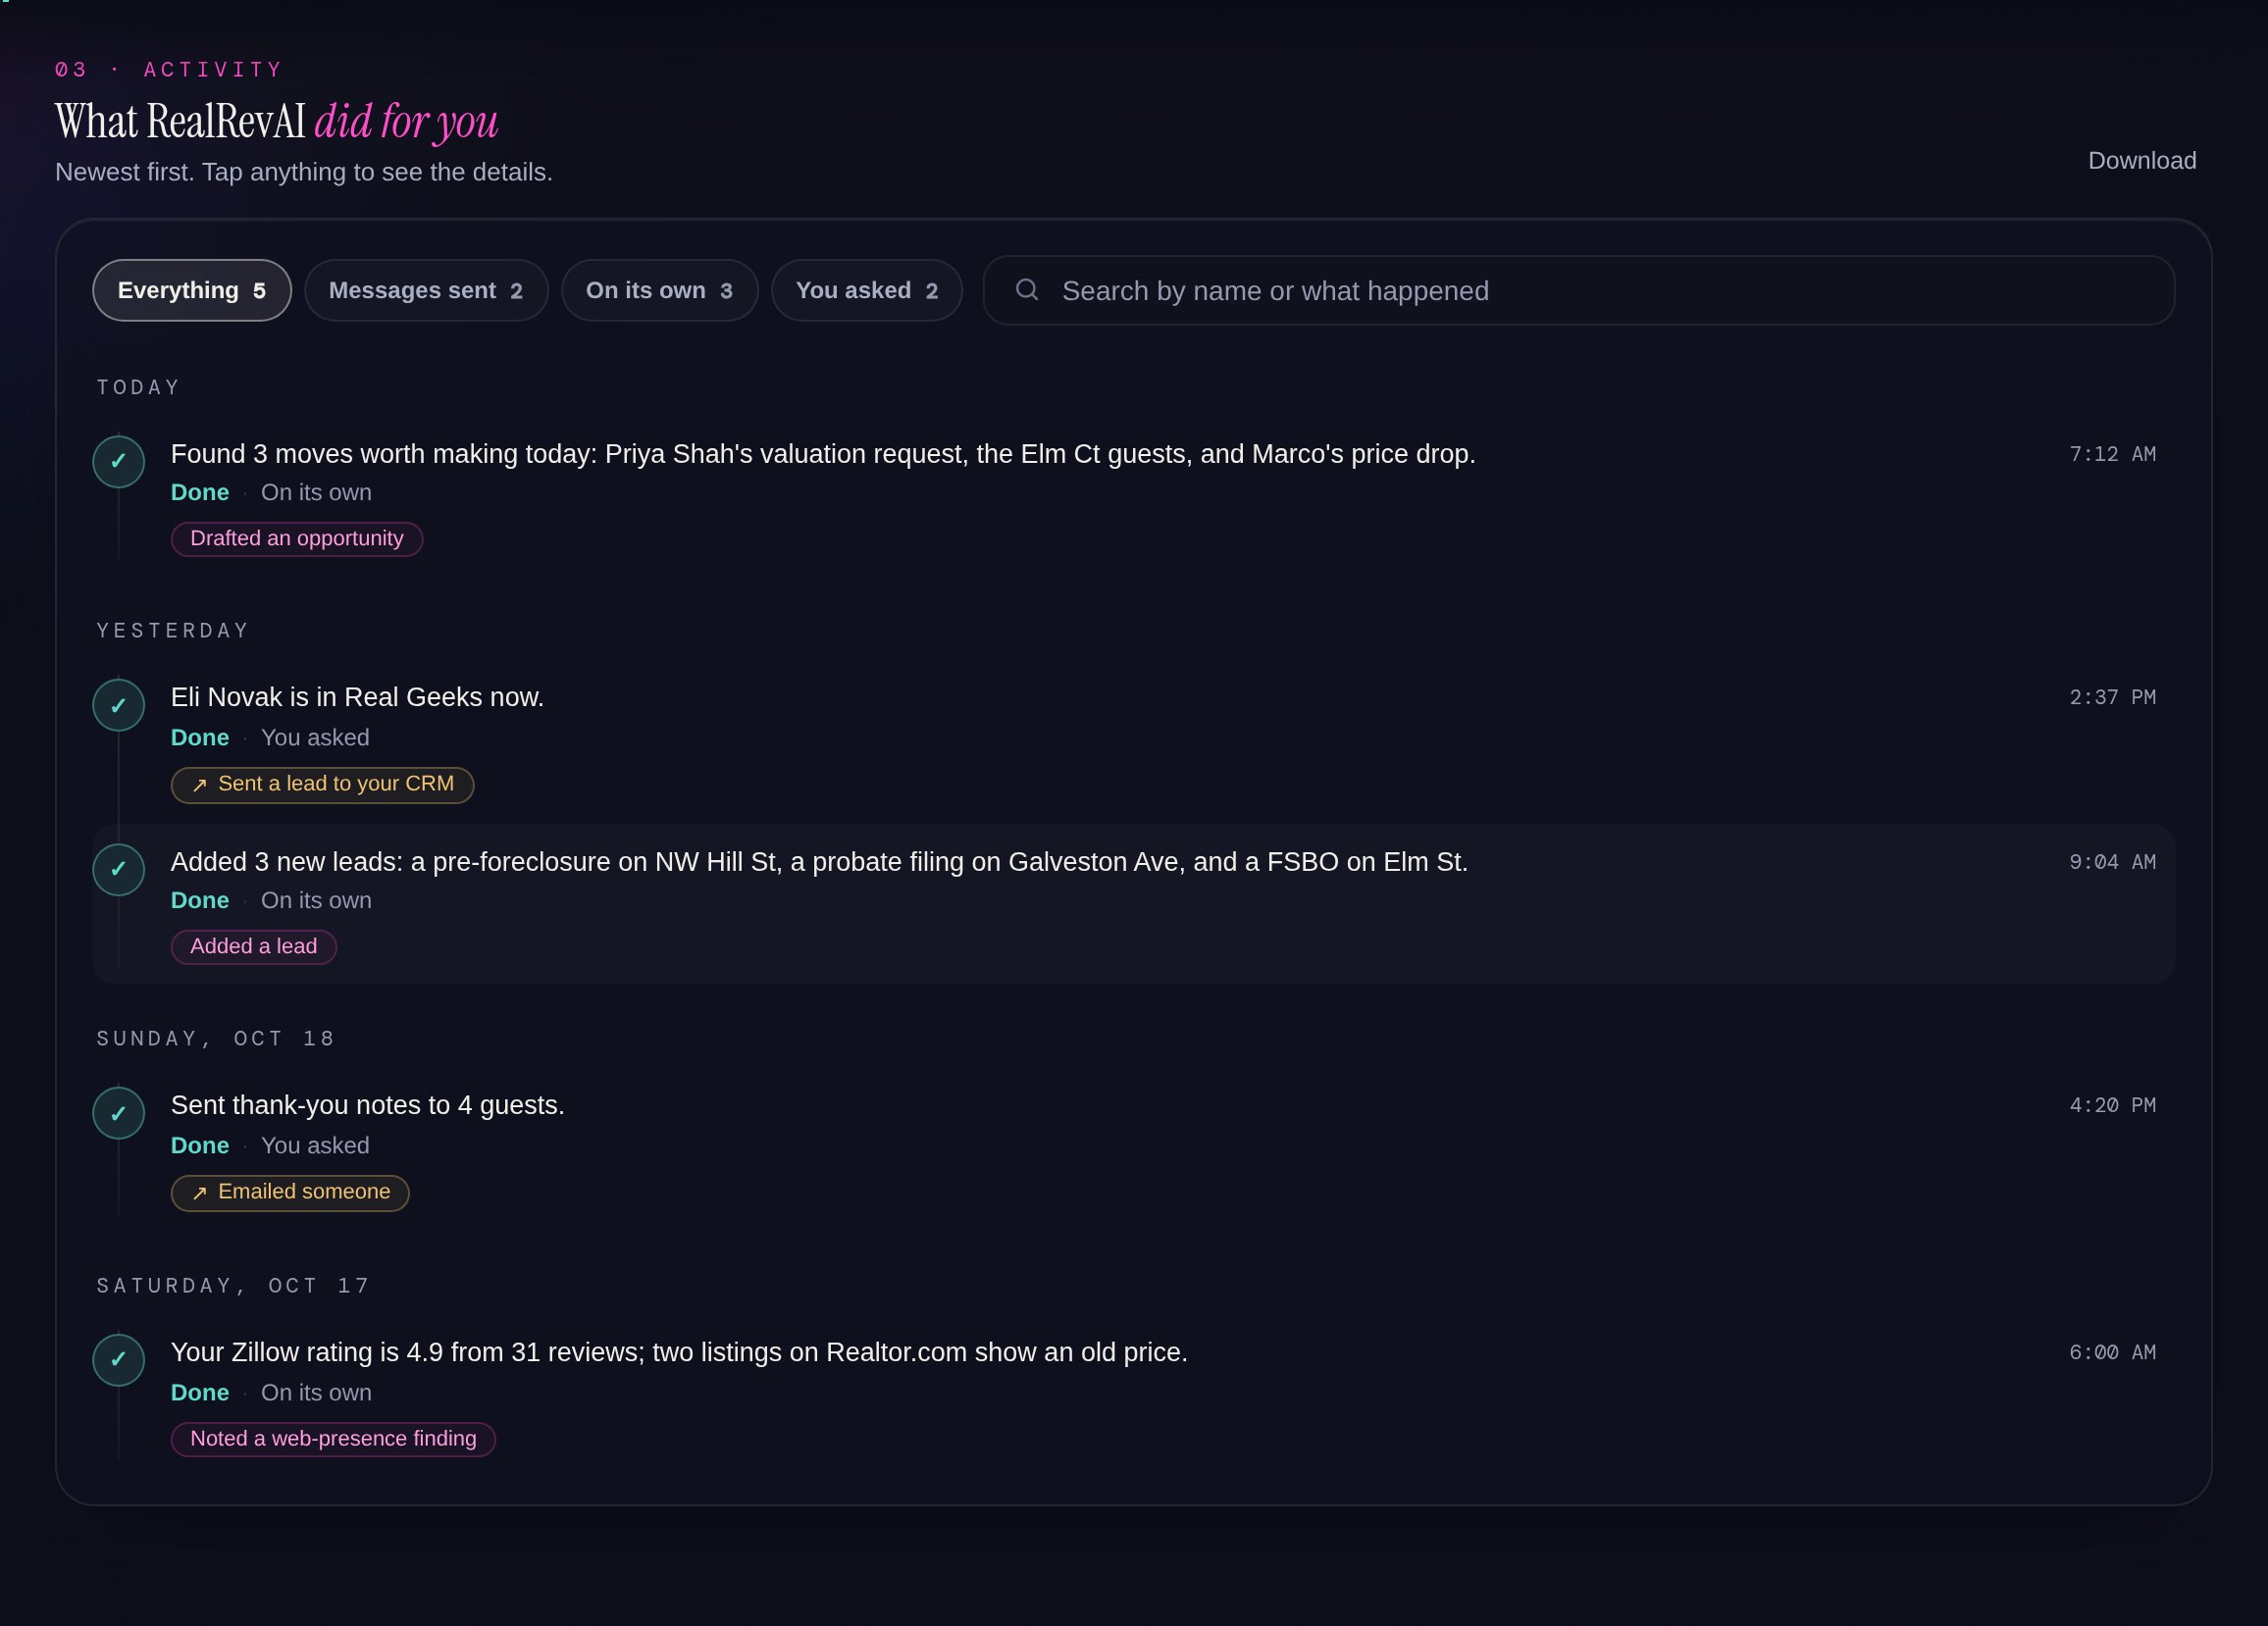Click the checkmark icon beside thank-you notes entry

(119, 1113)
